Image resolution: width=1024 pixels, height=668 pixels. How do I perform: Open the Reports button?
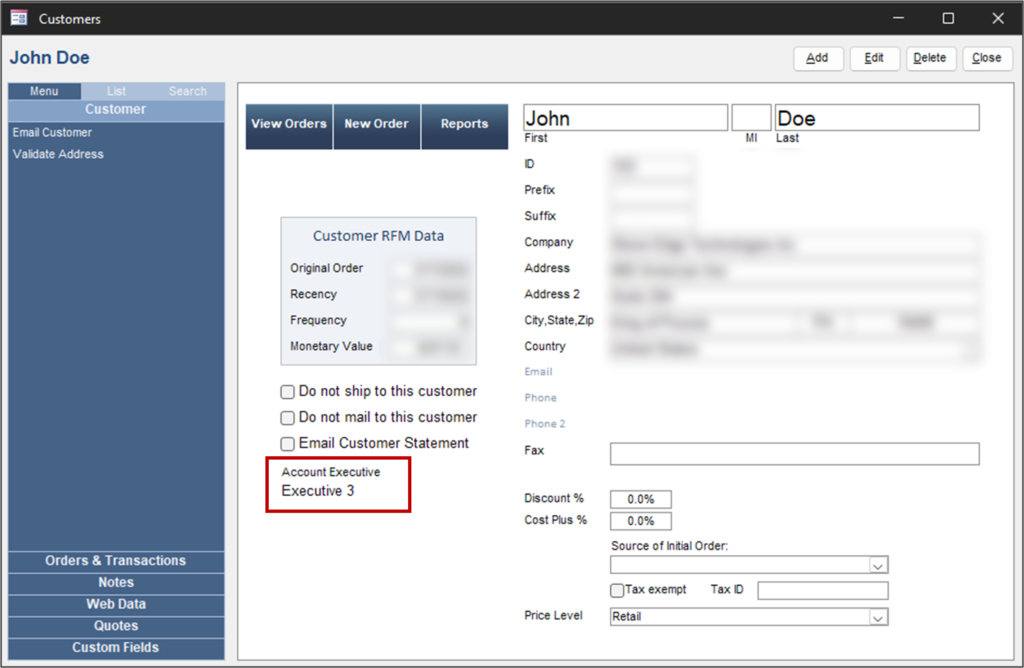(x=464, y=125)
